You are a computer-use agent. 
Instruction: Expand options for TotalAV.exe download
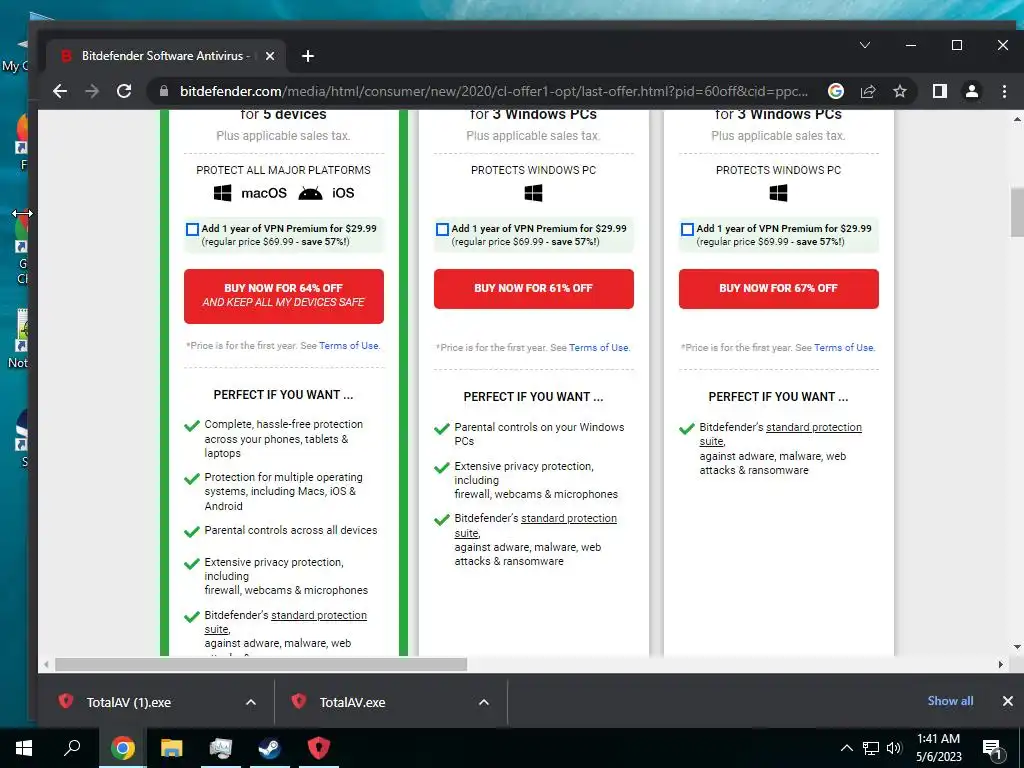(484, 703)
